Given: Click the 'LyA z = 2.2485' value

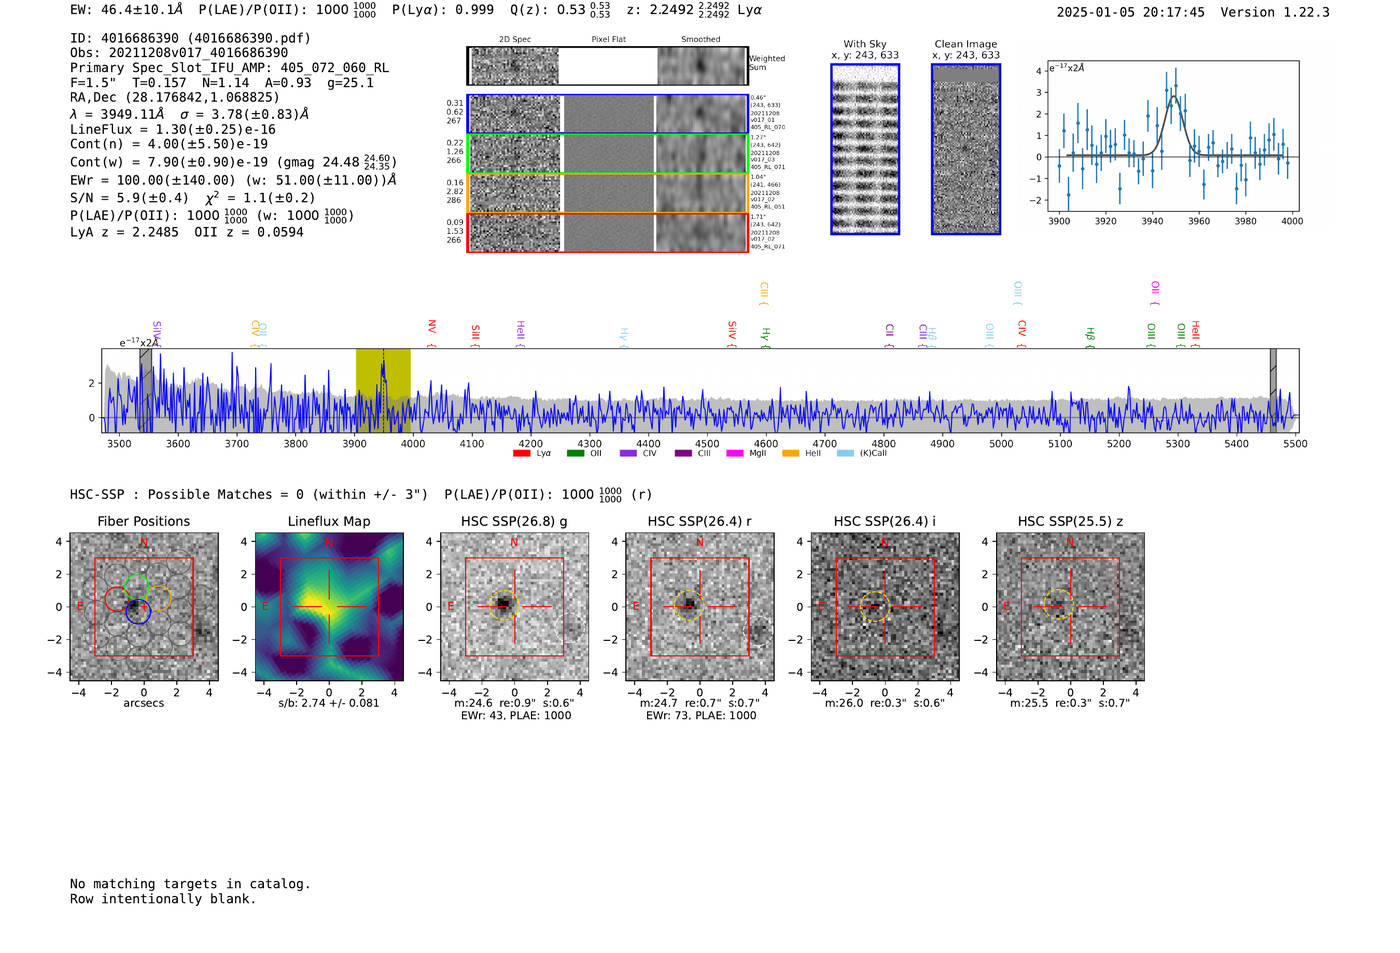Looking at the screenshot, I should 124,232.
